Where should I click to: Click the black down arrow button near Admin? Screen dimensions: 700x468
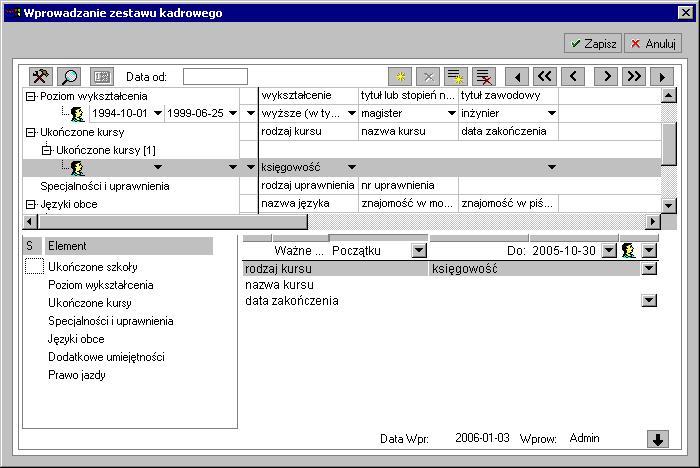pyautogui.click(x=658, y=439)
